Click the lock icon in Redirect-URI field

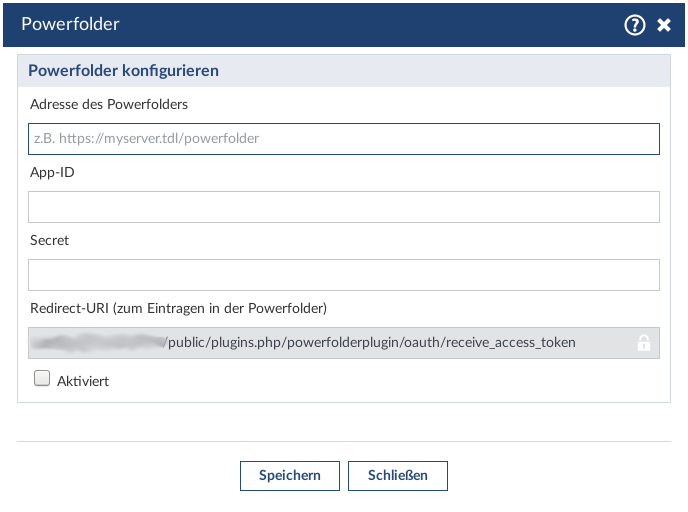click(644, 343)
